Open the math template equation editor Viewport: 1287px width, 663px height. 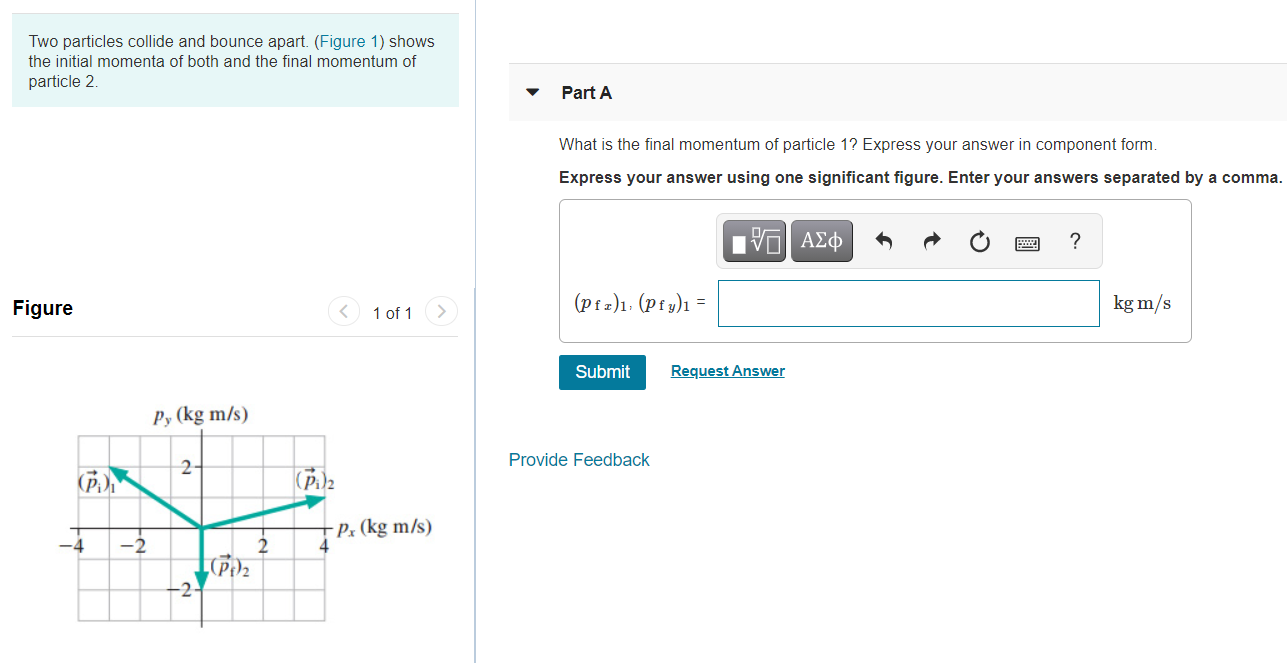coord(752,240)
